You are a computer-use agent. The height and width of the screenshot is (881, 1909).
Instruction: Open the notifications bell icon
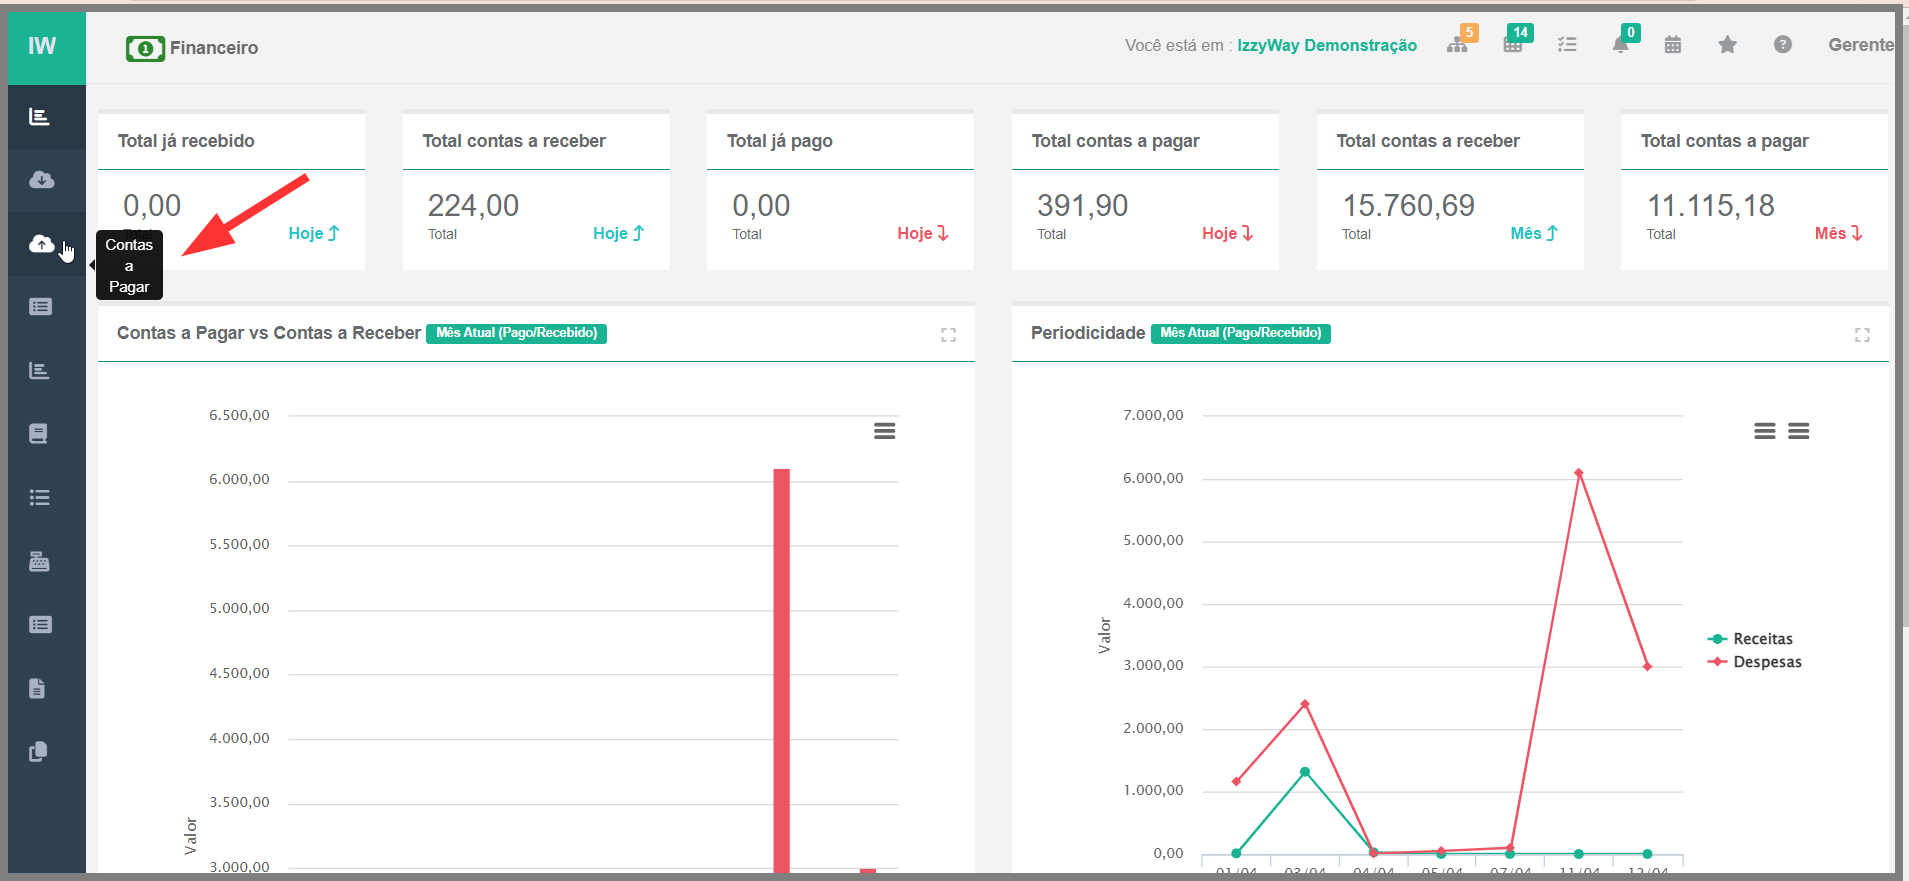tap(1621, 43)
